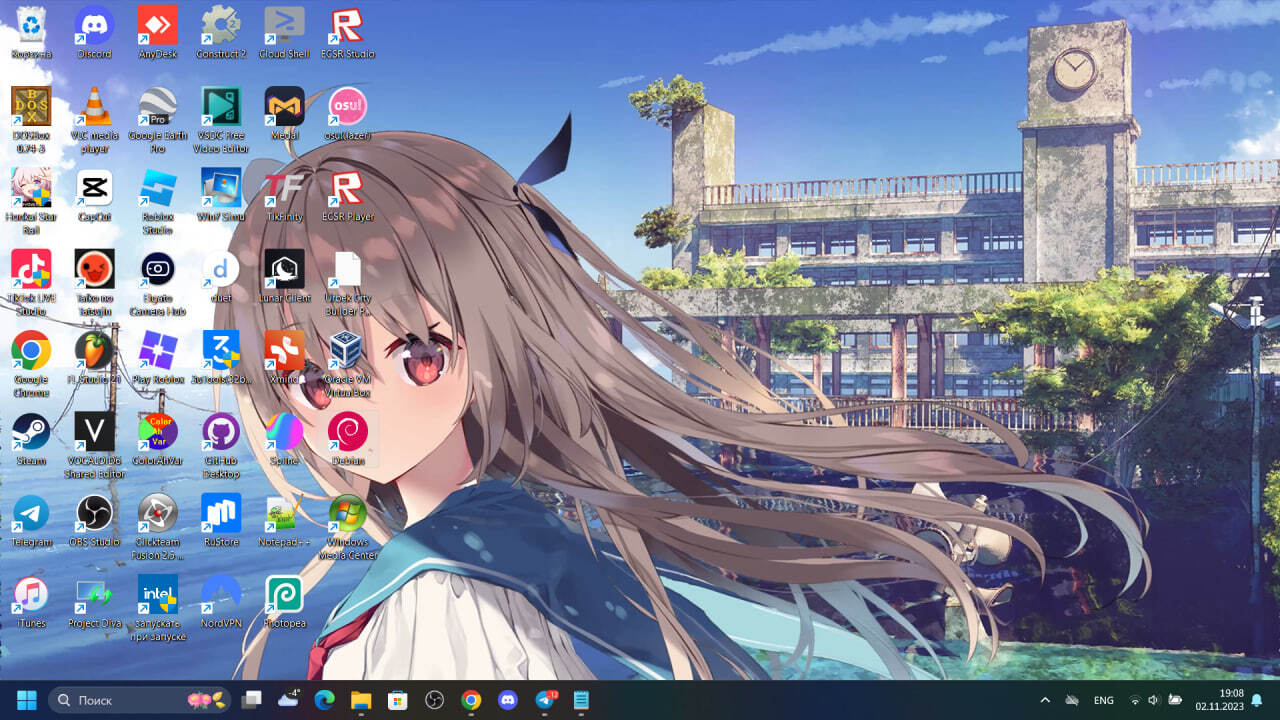Open Telegram from the taskbar
The width and height of the screenshot is (1280, 720).
(545, 700)
